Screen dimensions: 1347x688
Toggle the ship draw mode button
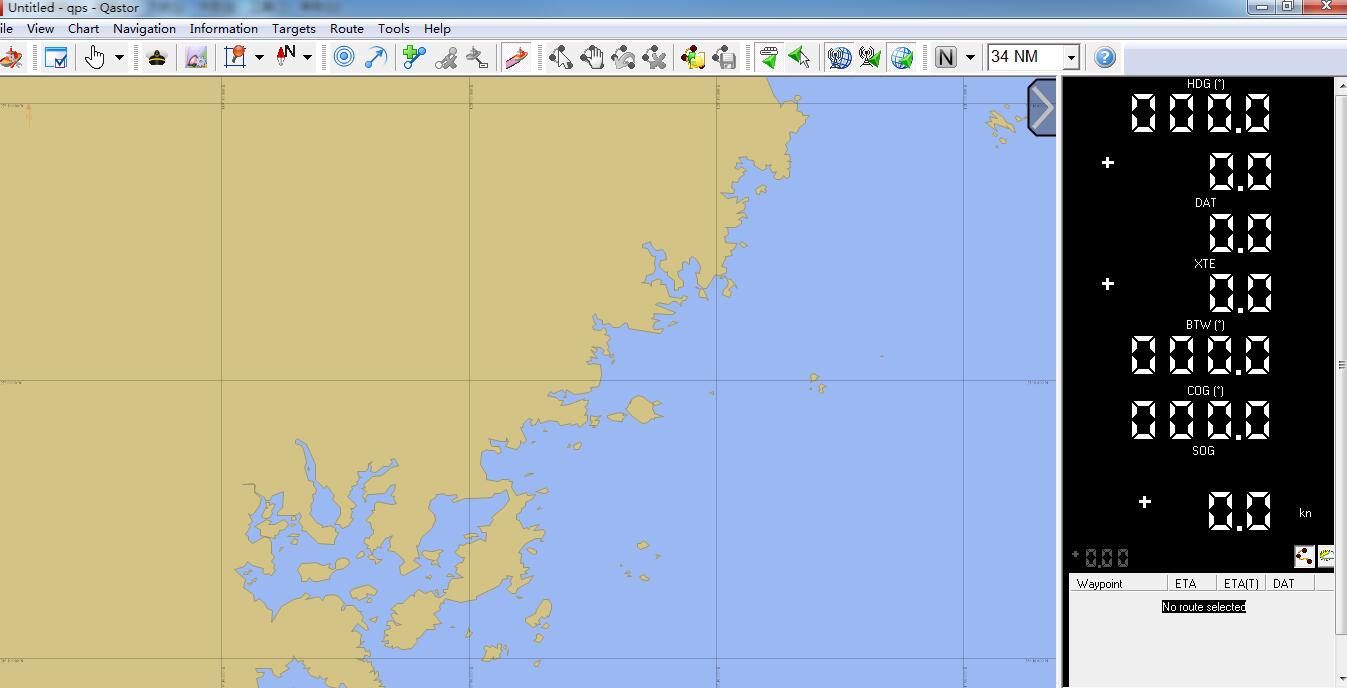pos(516,57)
